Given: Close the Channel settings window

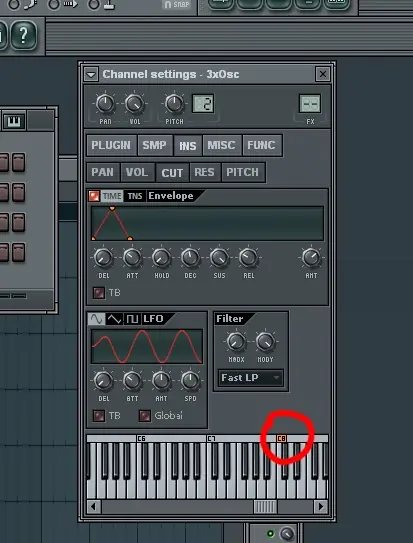Looking at the screenshot, I should [x=323, y=74].
